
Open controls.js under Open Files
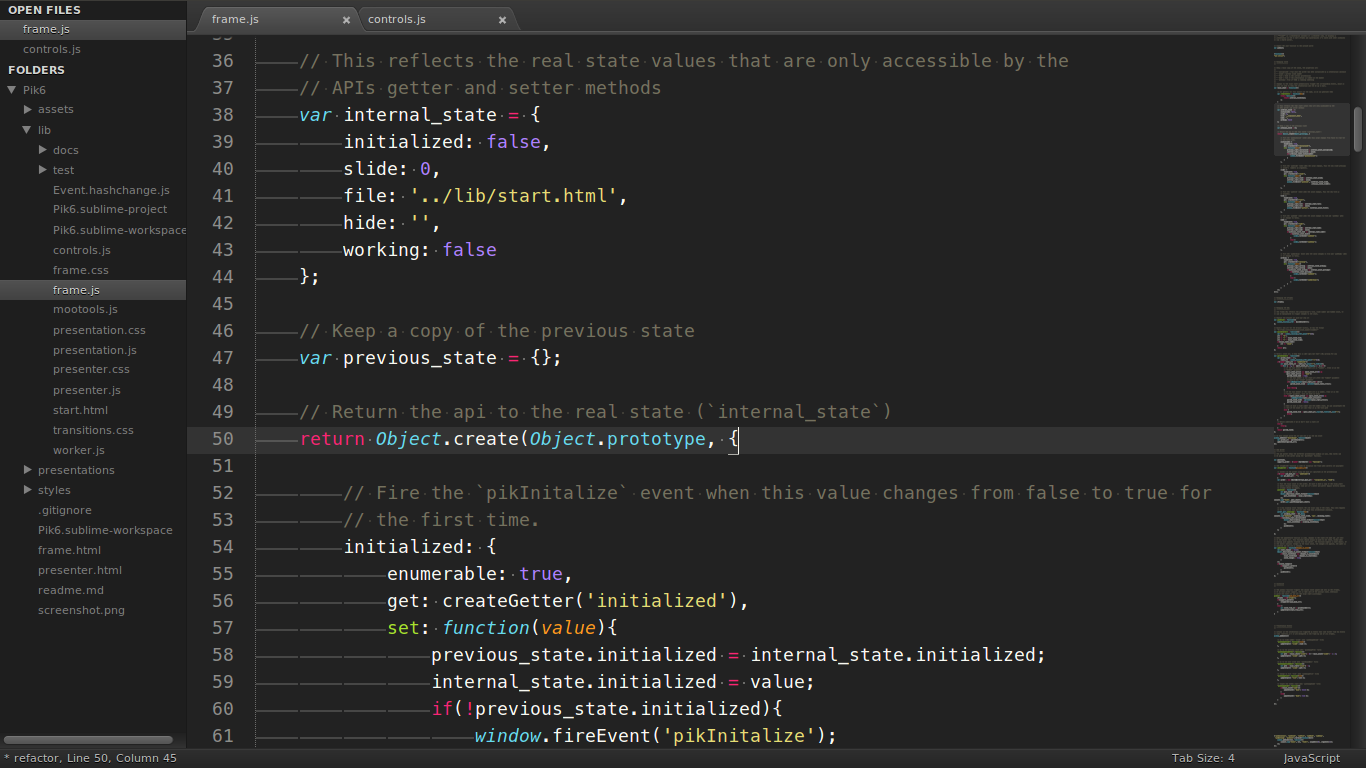coord(93,49)
